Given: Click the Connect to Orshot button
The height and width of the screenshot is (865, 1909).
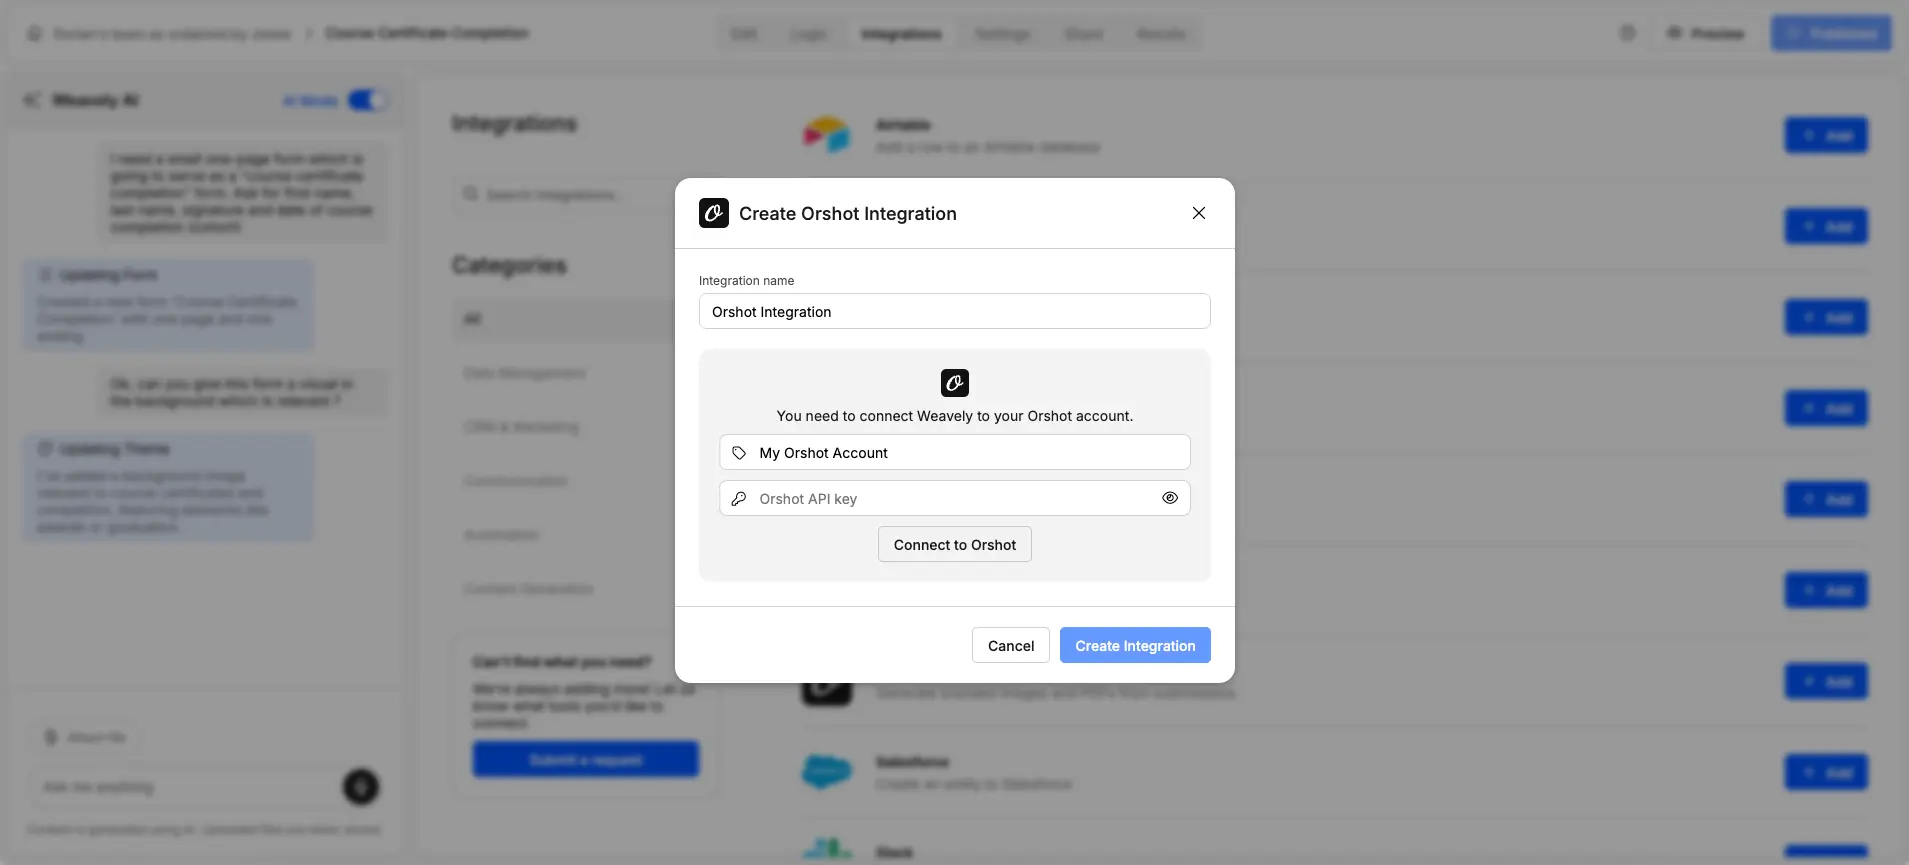Looking at the screenshot, I should coord(954,544).
